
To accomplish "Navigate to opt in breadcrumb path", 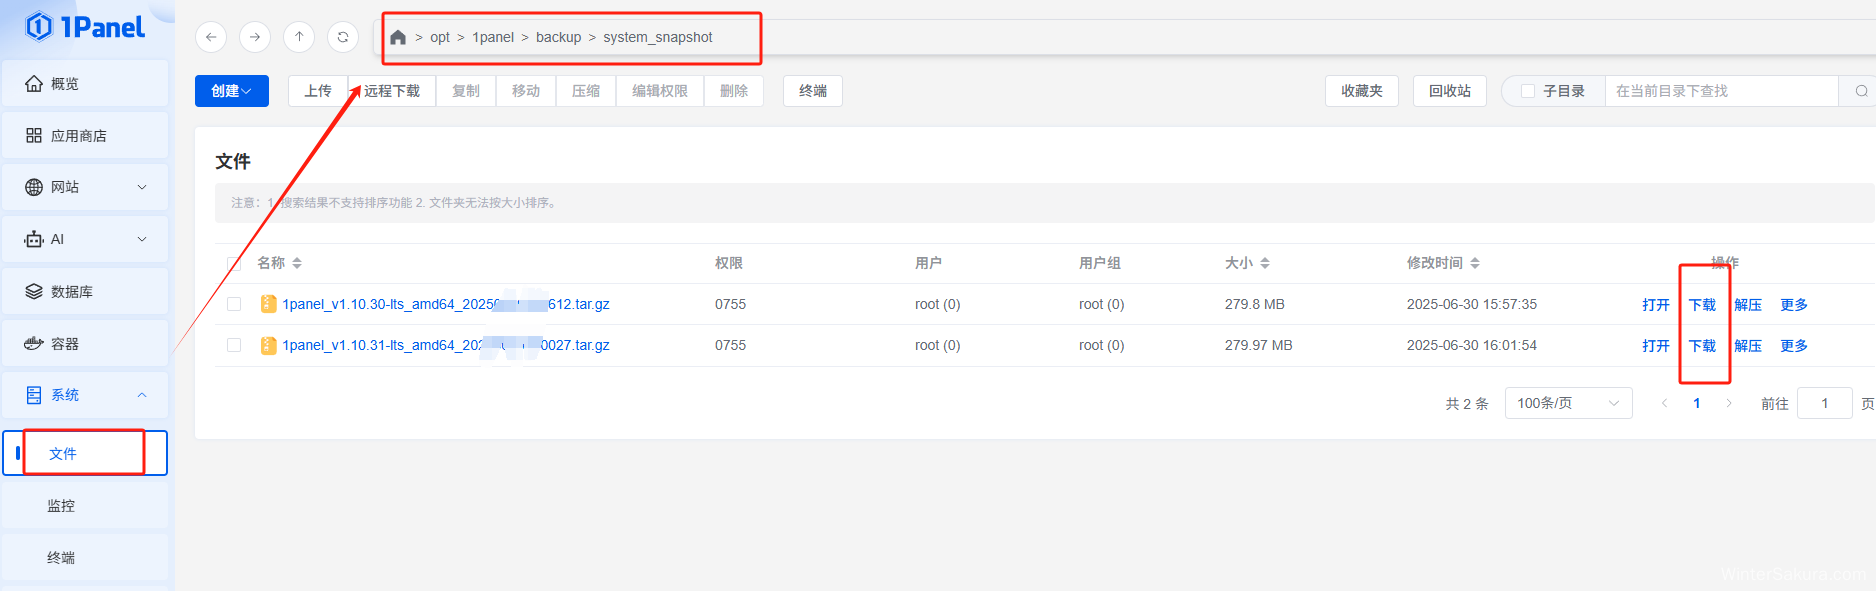I will click(x=440, y=37).
